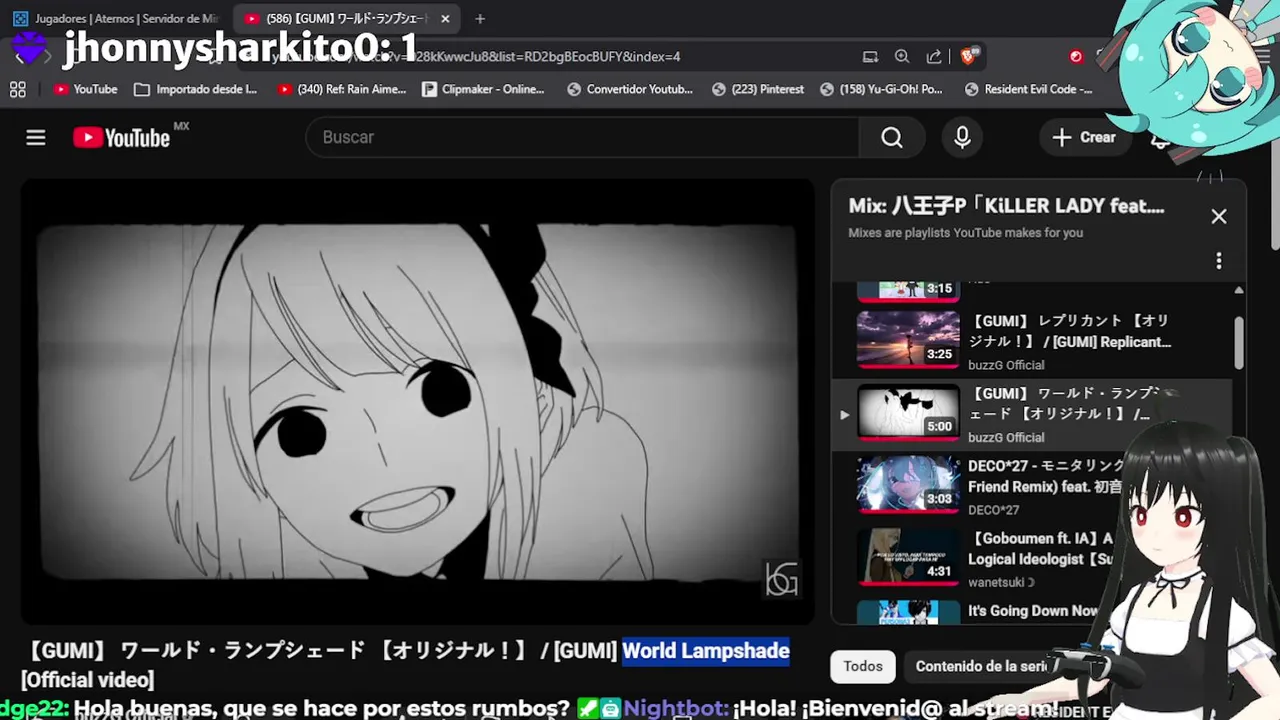The image size is (1280, 720).
Task: Open the 3:25 Replicant thumbnail
Action: tap(908, 340)
